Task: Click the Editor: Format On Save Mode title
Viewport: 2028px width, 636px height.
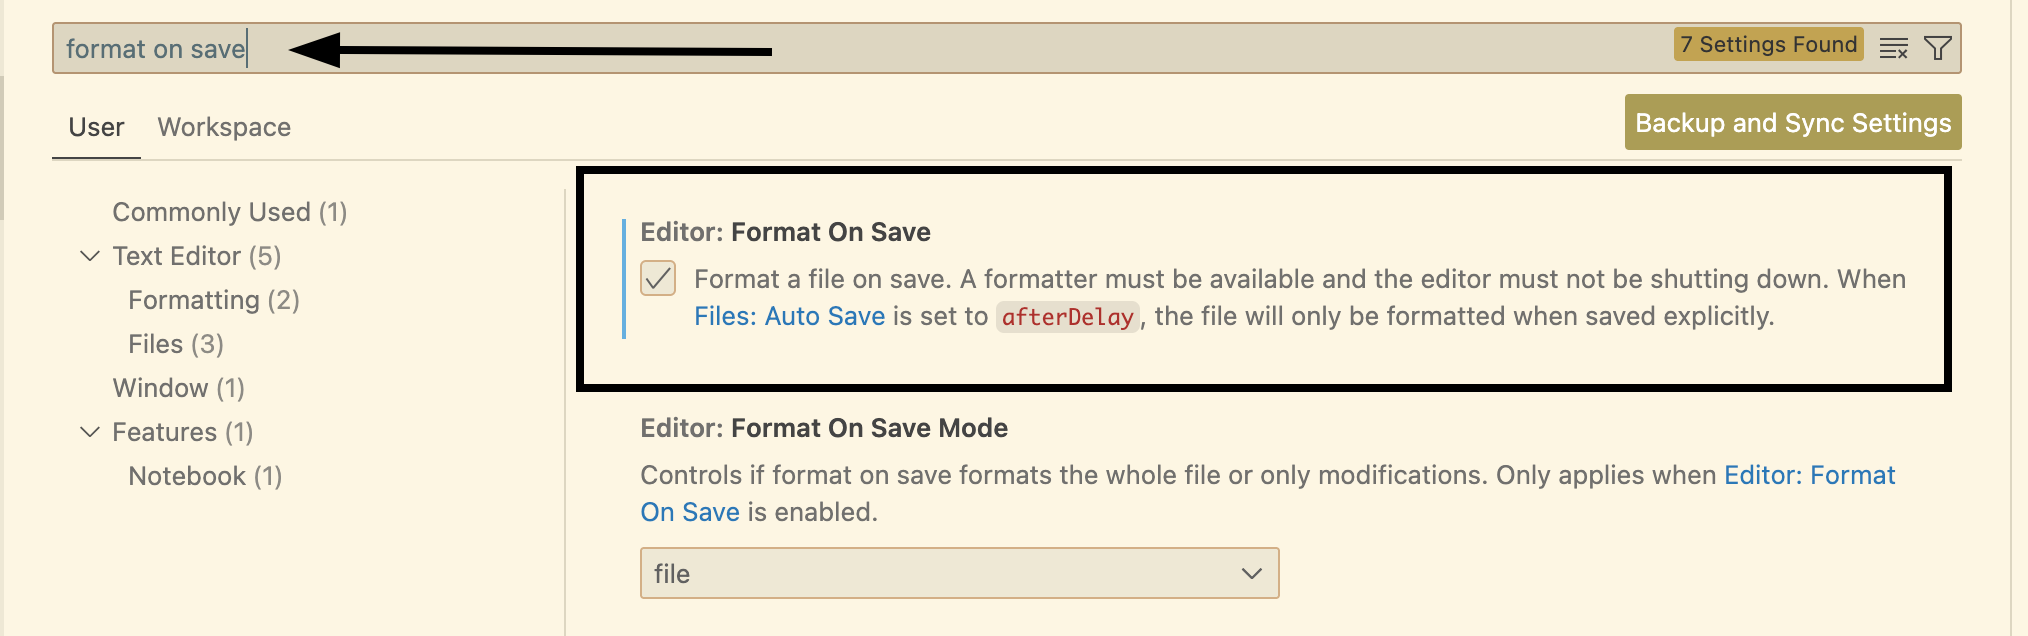Action: (824, 428)
